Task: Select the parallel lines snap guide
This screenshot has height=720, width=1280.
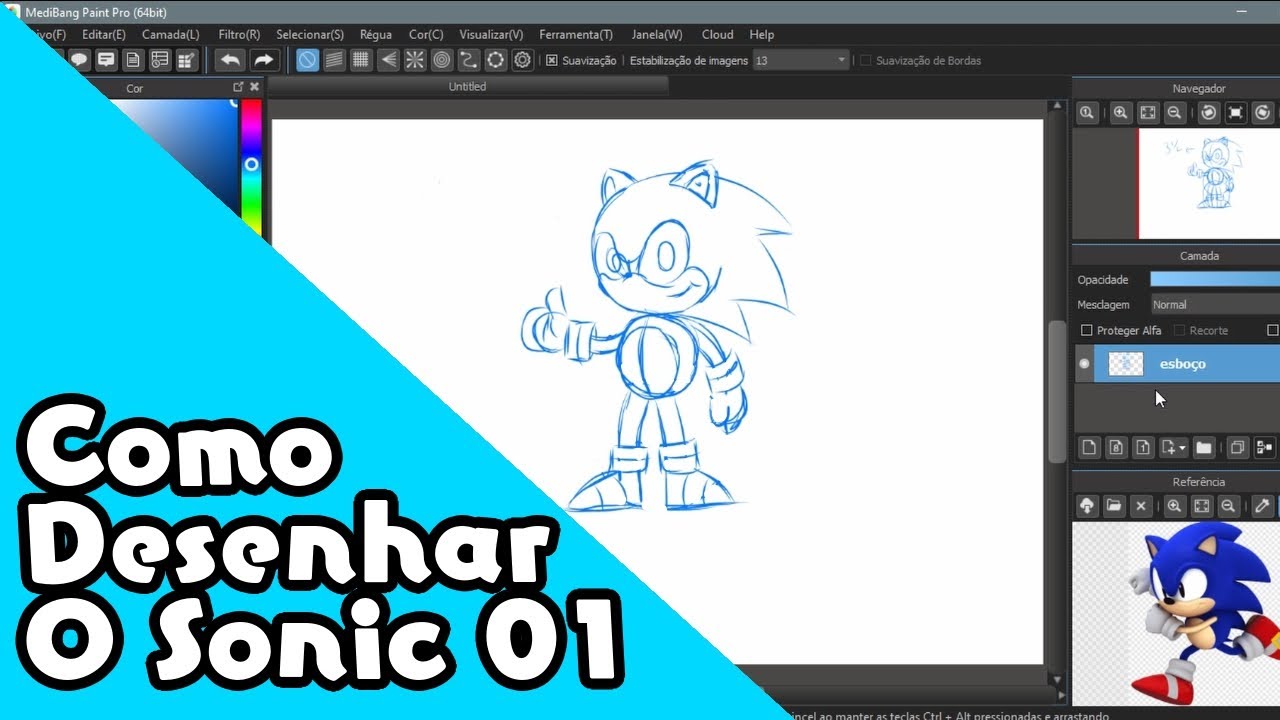Action: click(x=335, y=60)
